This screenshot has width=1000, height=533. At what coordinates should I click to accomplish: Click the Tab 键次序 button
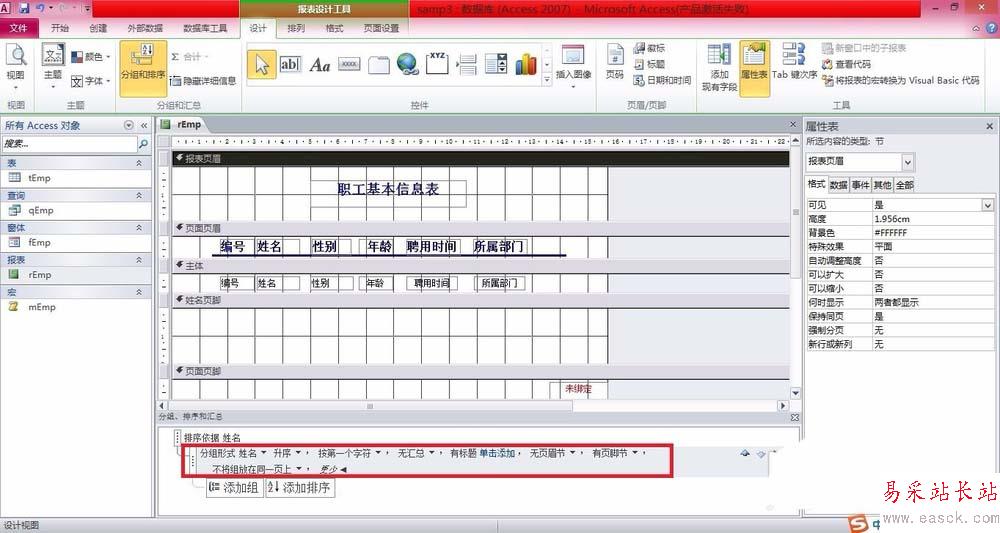795,62
